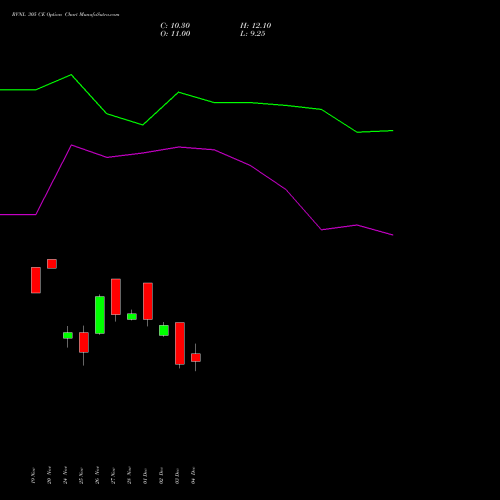500x500 pixels.
Task: Click the RVNL 305 CE Options chart title
Action: 65,15
